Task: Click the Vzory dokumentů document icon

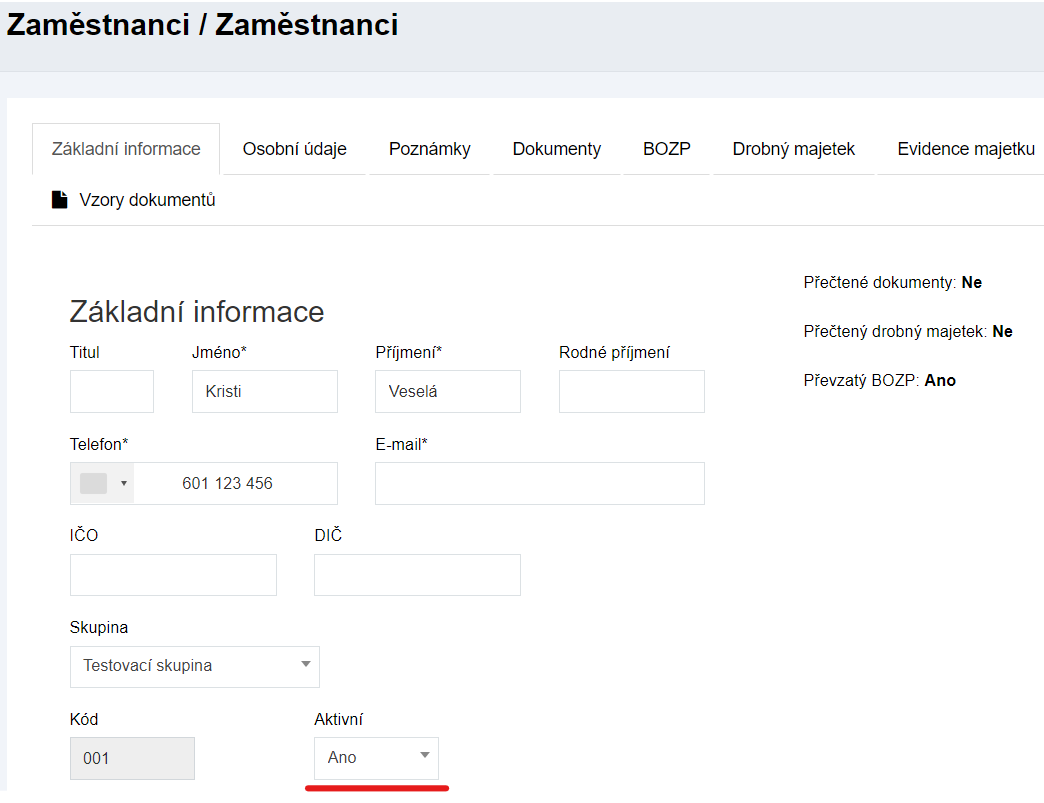Action: point(60,200)
